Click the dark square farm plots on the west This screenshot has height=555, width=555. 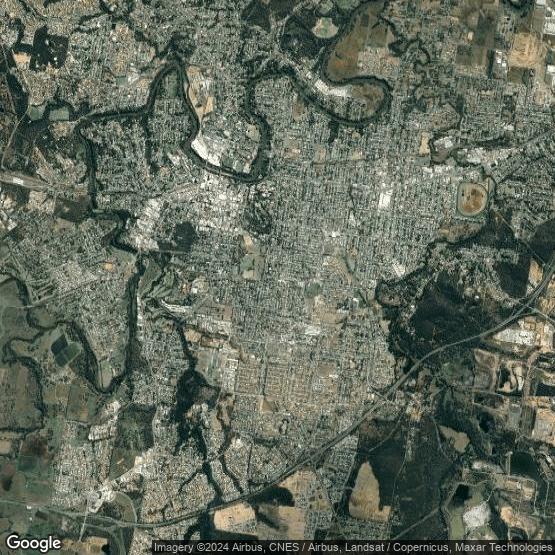pyautogui.click(x=65, y=350)
